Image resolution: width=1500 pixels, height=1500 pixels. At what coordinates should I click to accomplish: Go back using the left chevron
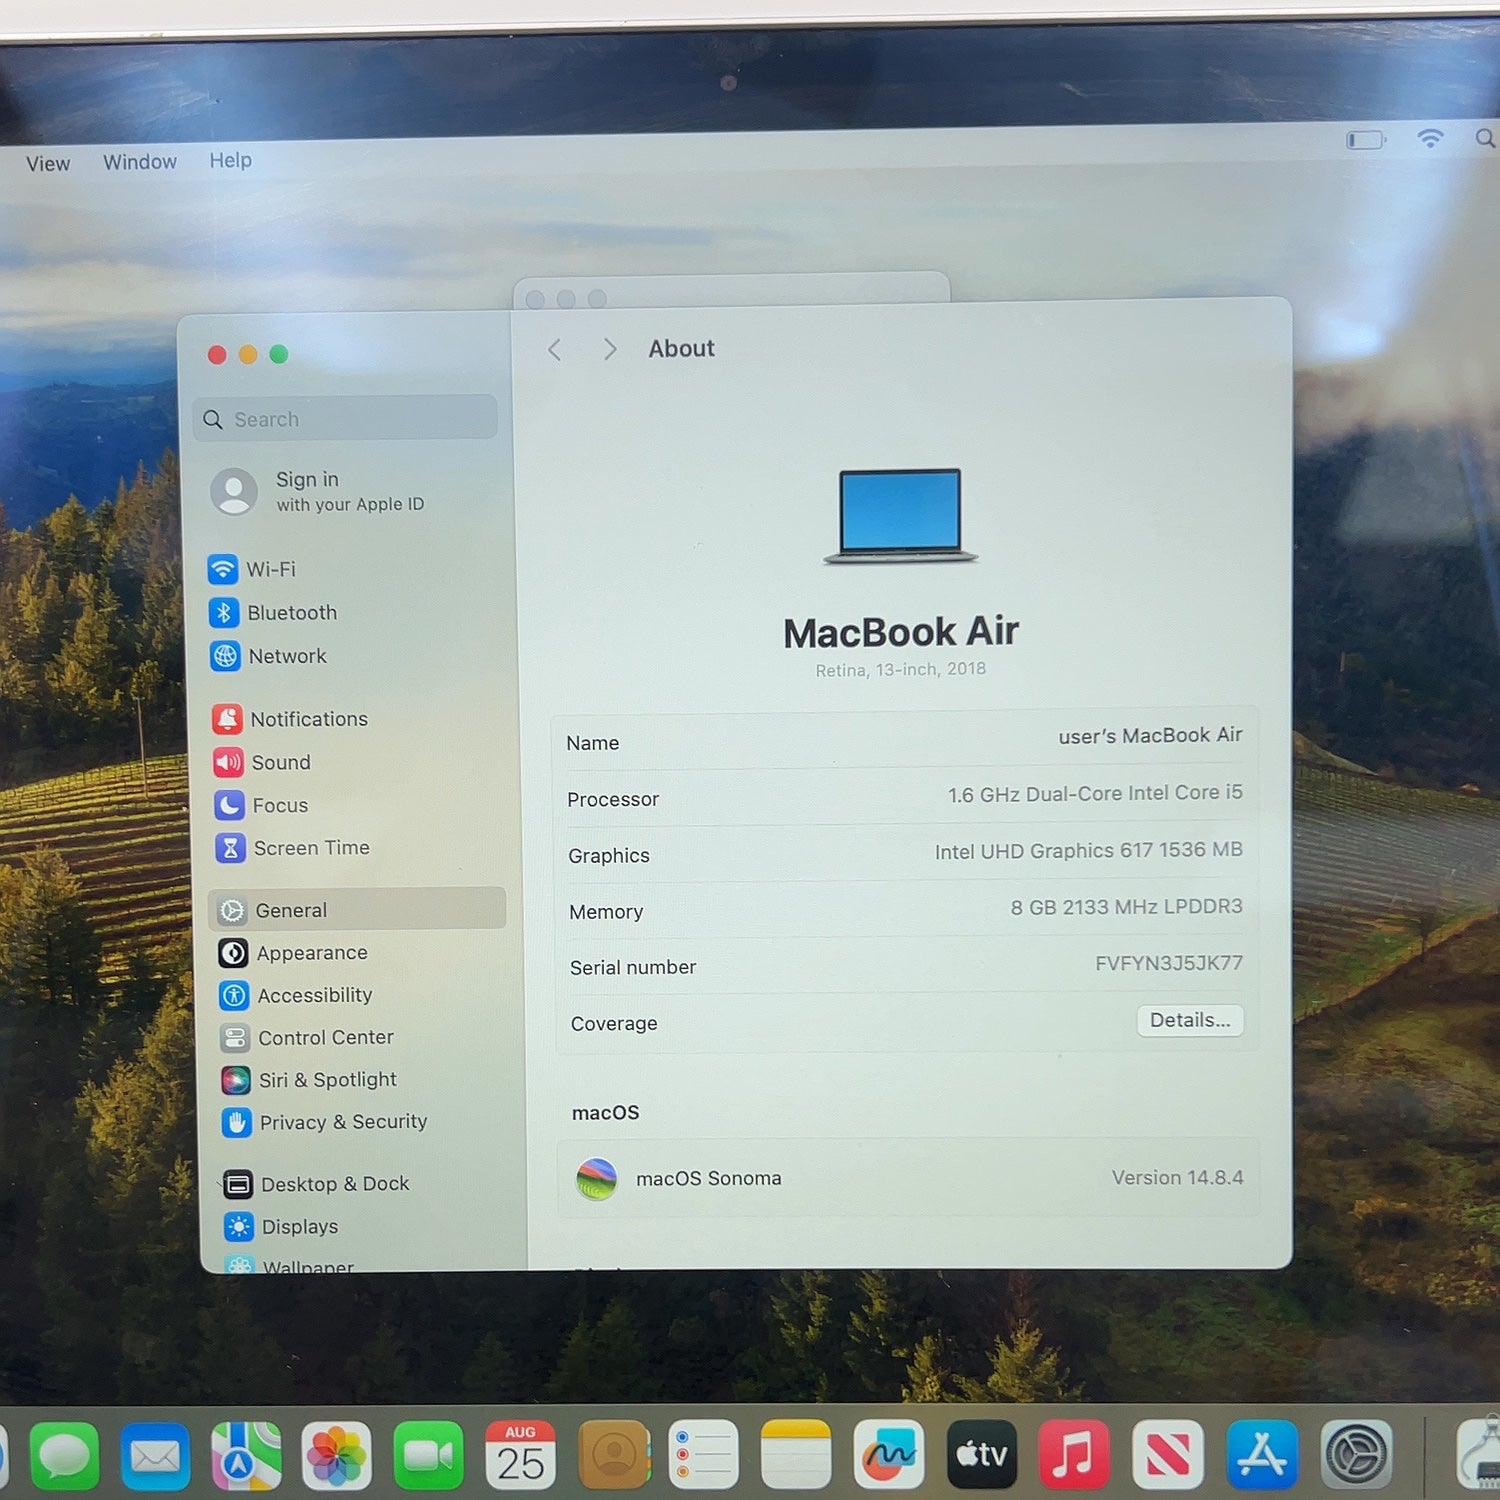555,349
